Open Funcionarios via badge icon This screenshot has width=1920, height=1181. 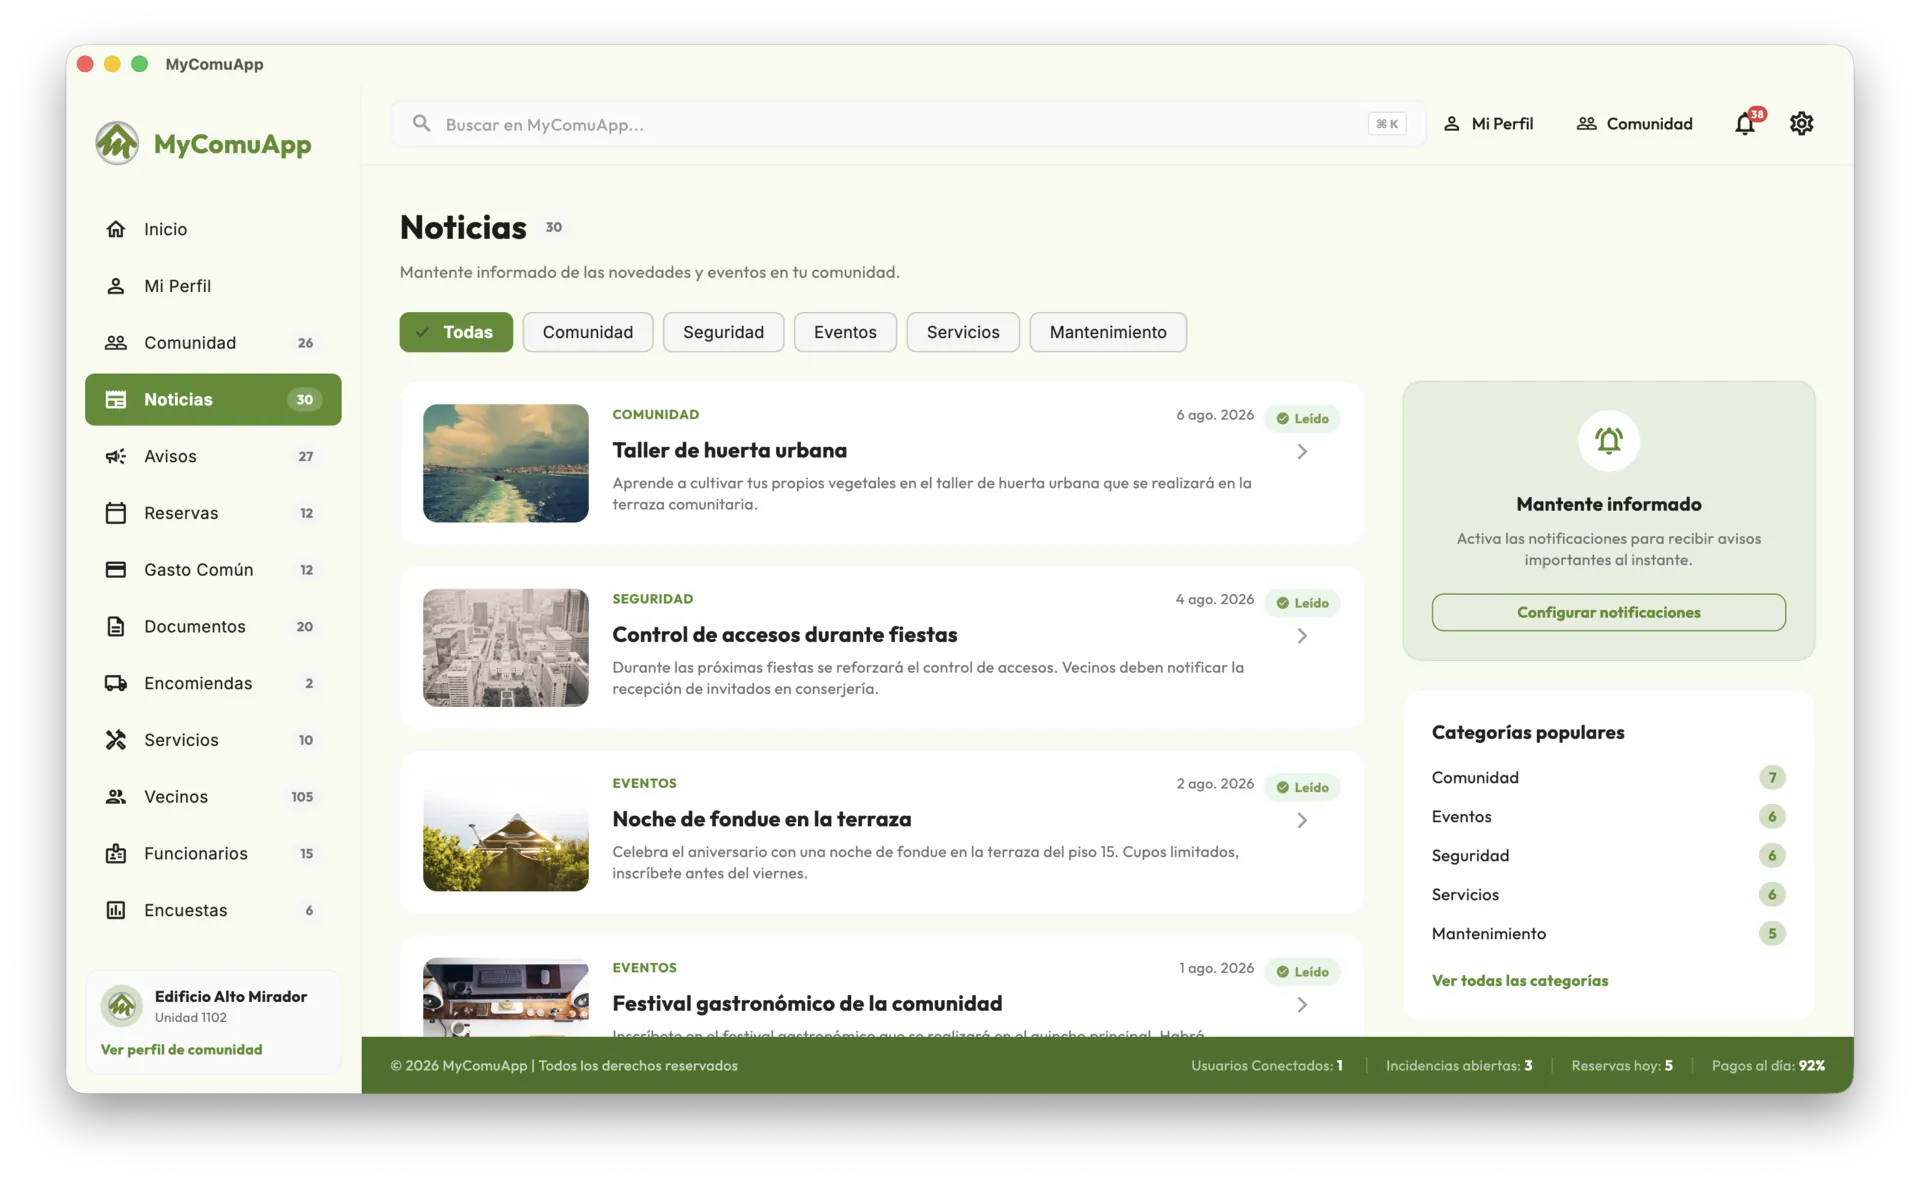(116, 854)
